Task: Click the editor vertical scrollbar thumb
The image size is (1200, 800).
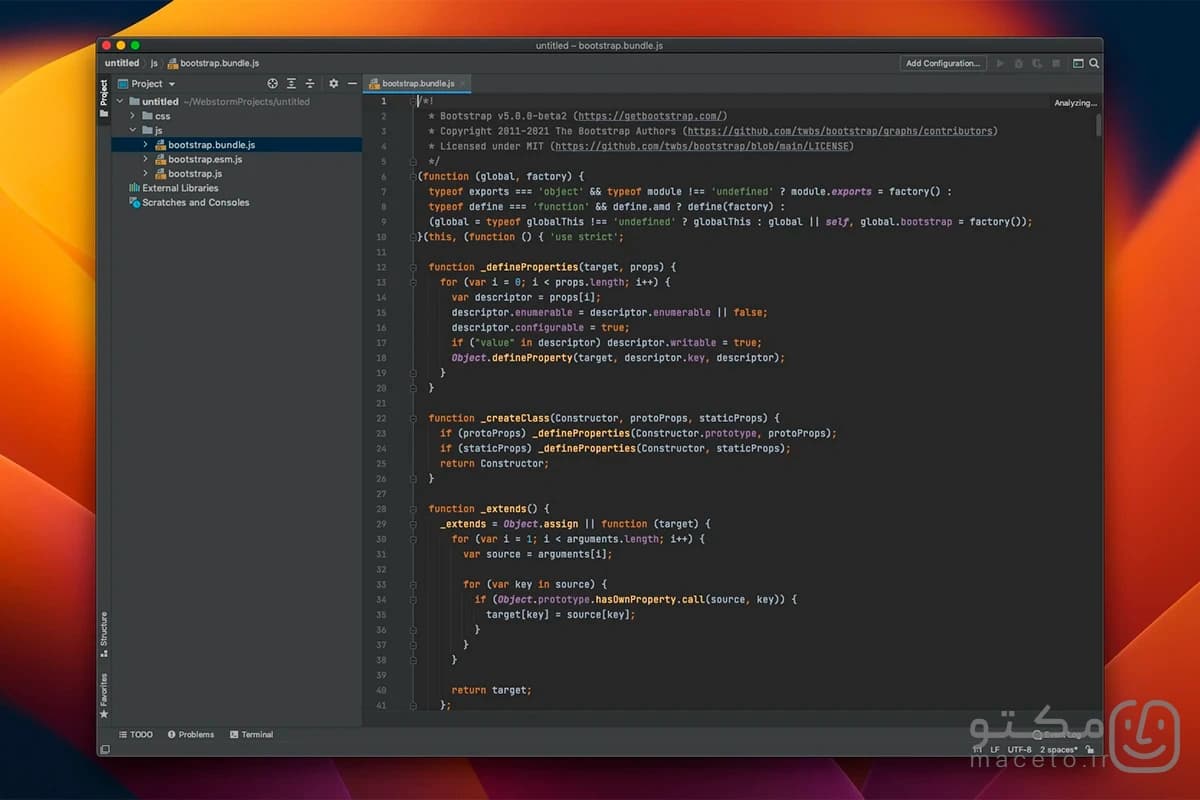Action: coord(1099,124)
